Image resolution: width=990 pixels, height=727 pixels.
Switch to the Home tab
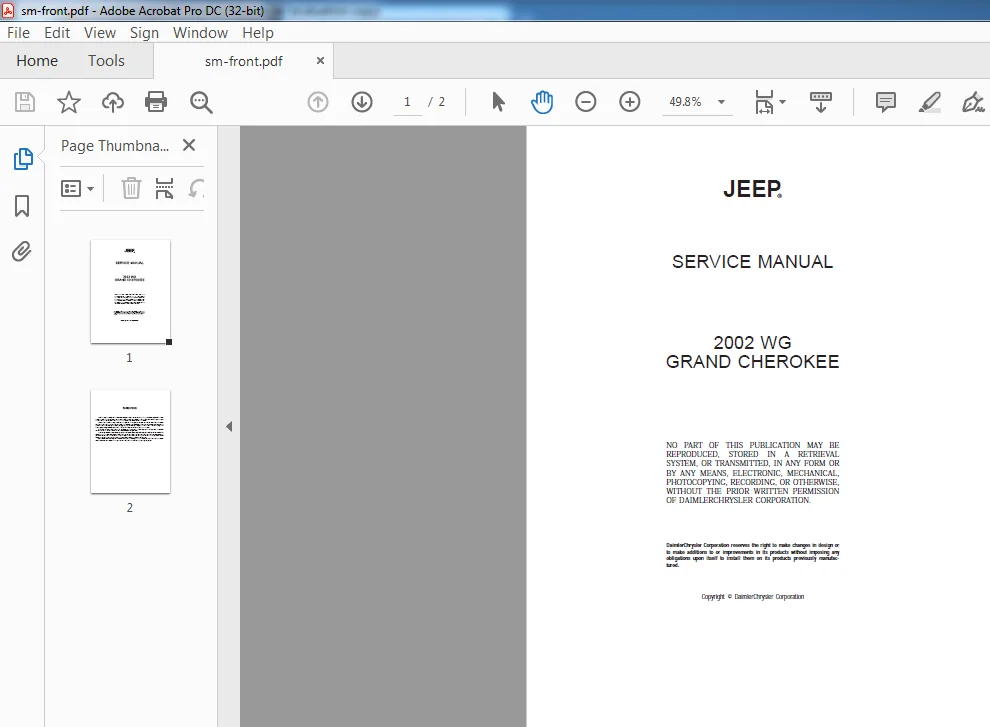click(x=37, y=61)
